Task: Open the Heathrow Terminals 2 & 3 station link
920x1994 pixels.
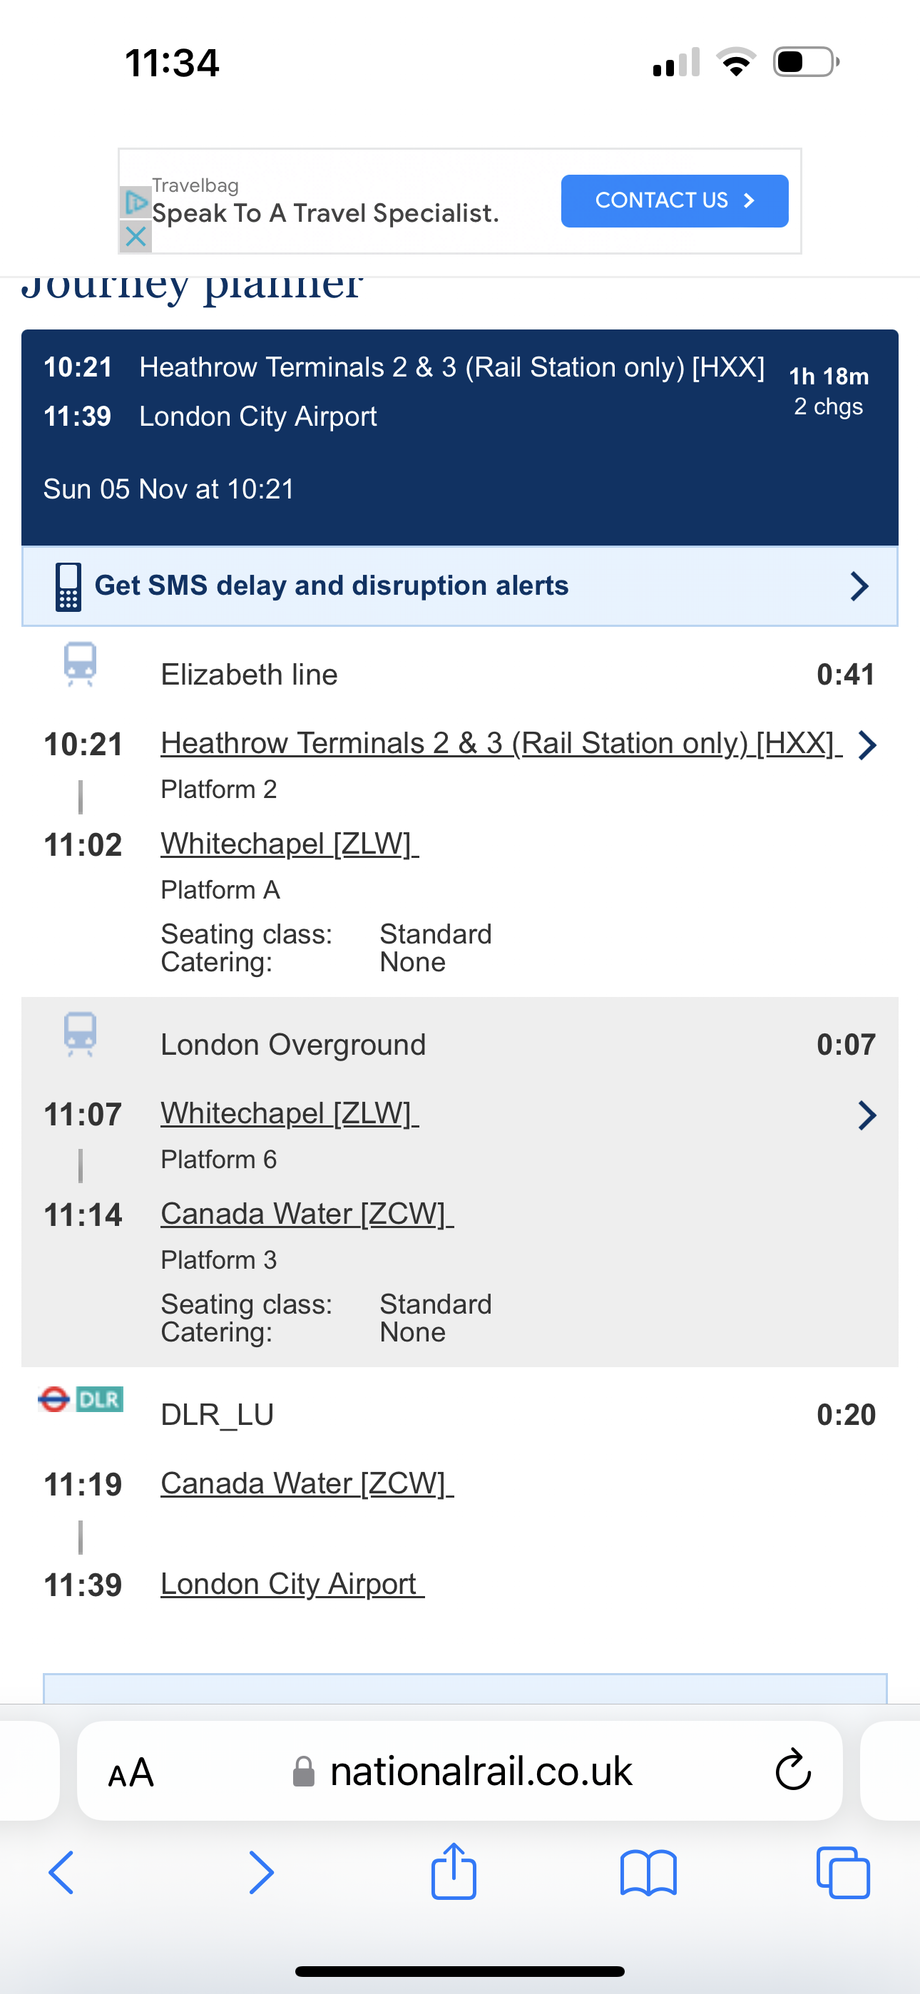Action: [x=501, y=743]
